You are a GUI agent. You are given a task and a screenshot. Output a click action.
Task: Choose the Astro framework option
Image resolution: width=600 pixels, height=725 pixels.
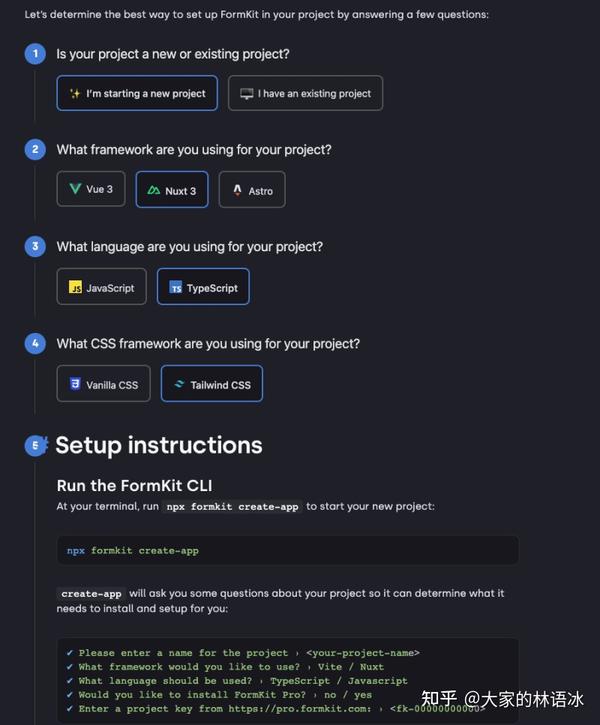(252, 190)
